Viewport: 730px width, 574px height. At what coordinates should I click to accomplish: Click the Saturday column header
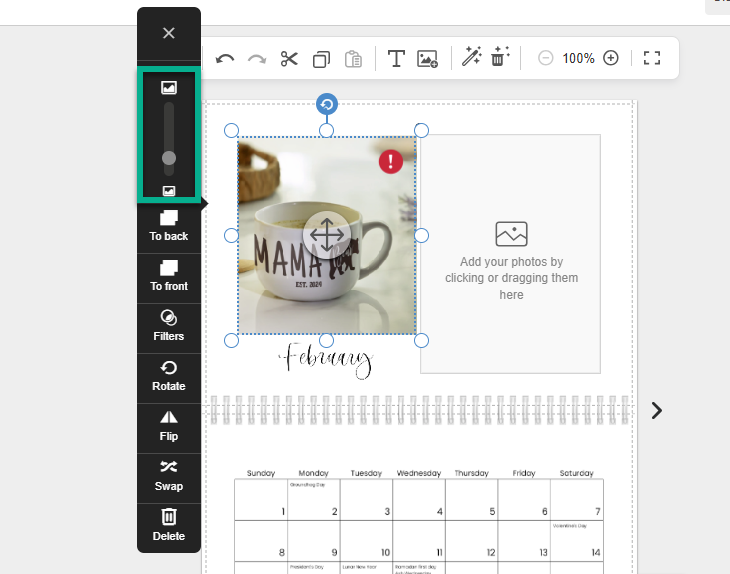pos(576,473)
